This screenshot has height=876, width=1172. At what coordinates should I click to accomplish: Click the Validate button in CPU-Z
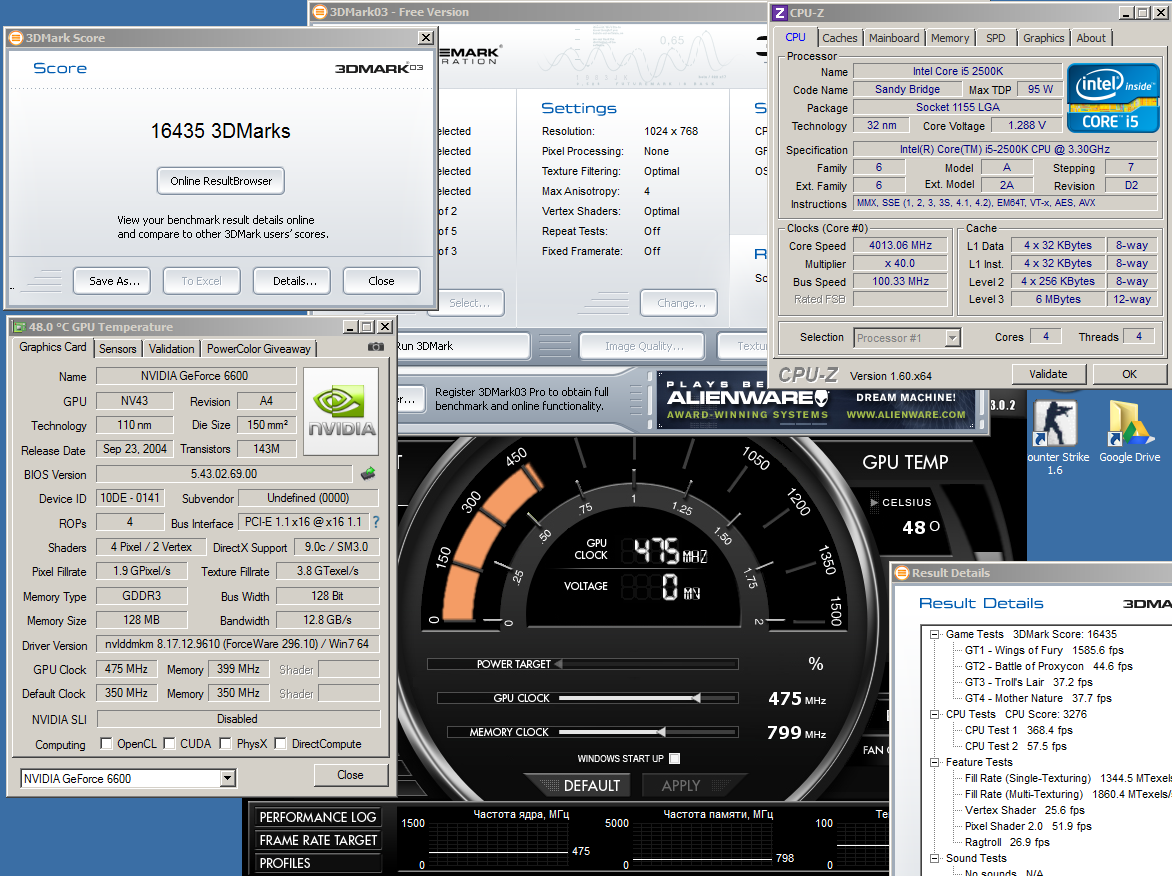[x=1048, y=374]
